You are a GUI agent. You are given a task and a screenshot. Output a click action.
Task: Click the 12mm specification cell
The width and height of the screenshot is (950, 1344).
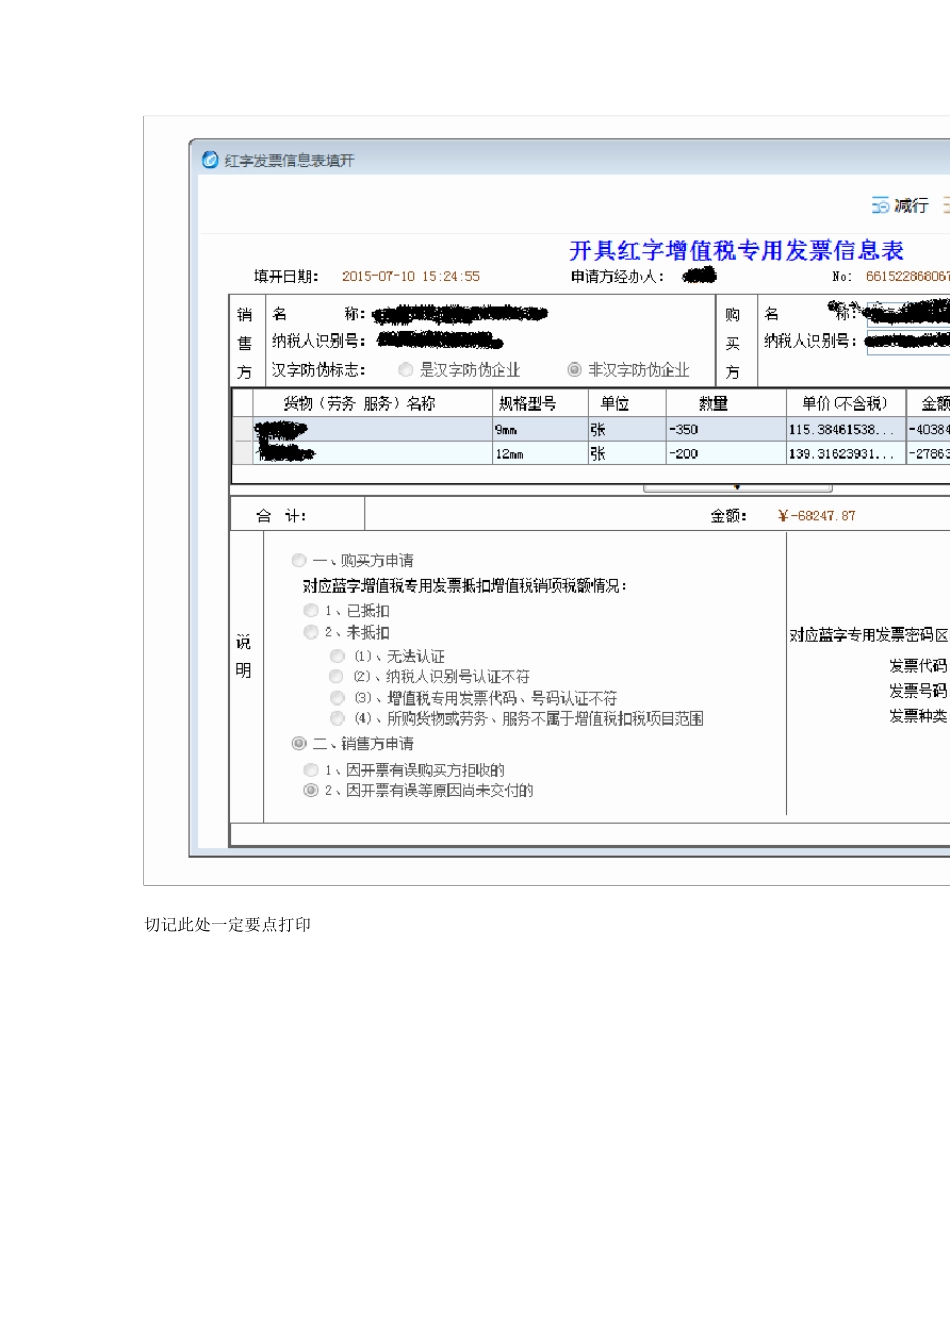pyautogui.click(x=540, y=453)
